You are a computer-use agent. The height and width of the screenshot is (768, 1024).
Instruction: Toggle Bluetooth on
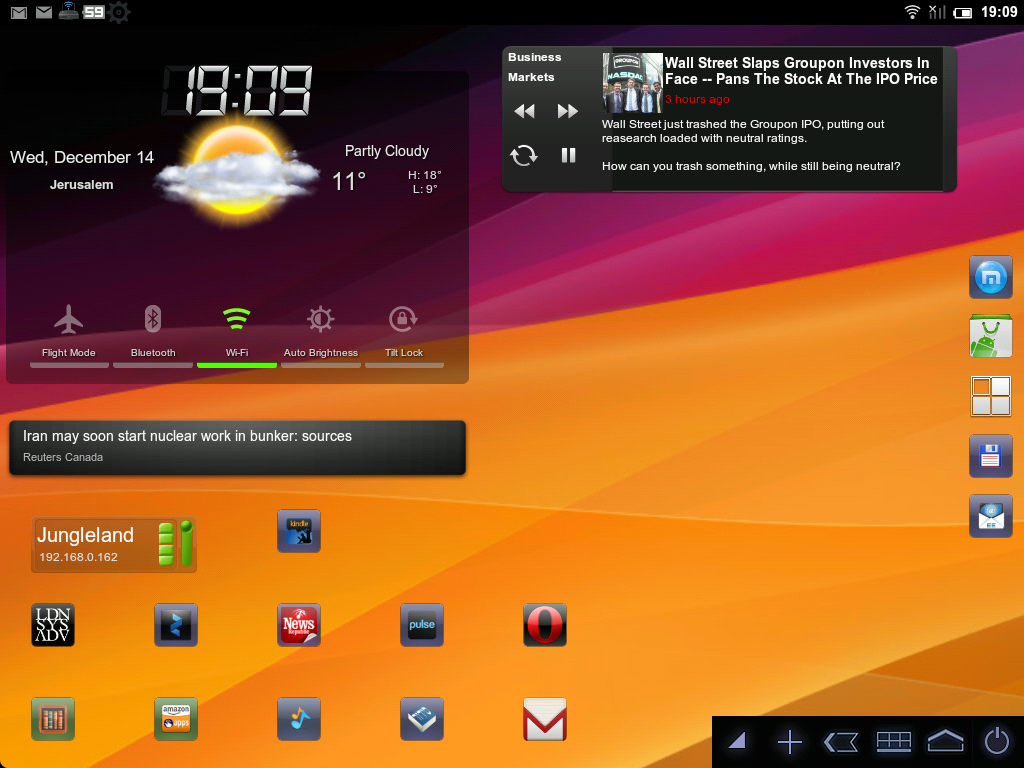pos(153,332)
